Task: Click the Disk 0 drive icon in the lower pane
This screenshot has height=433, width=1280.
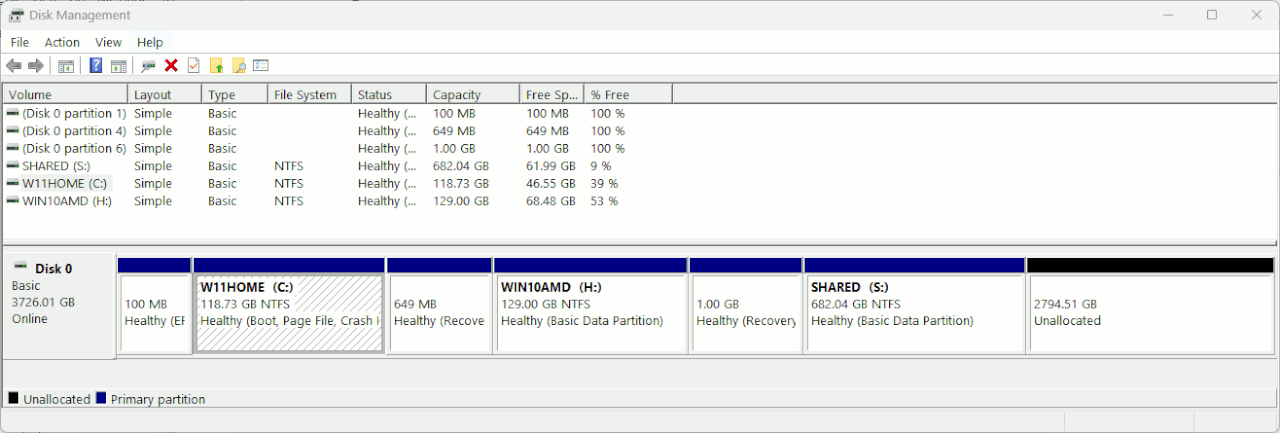Action: [x=21, y=267]
